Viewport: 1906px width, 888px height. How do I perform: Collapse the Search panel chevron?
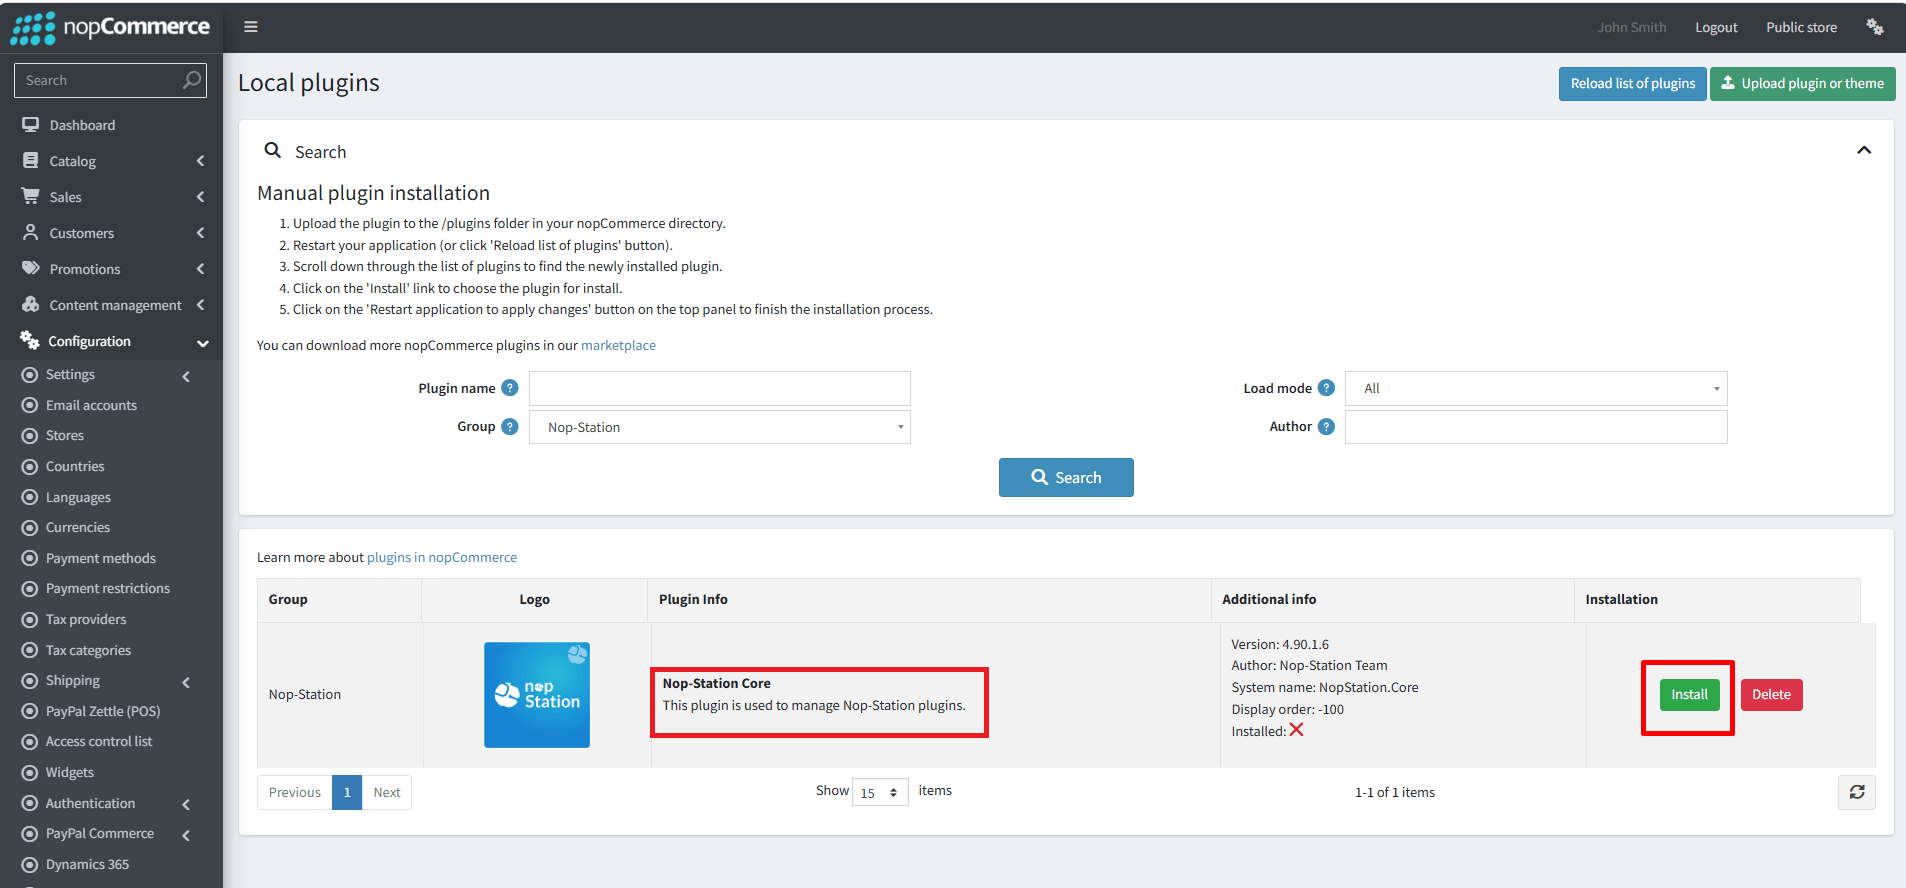point(1864,150)
